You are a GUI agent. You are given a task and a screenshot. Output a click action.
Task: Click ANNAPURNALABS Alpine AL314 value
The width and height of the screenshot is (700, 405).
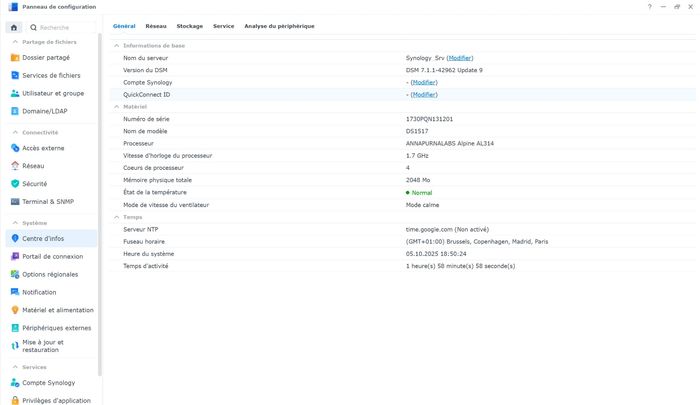pyautogui.click(x=450, y=143)
